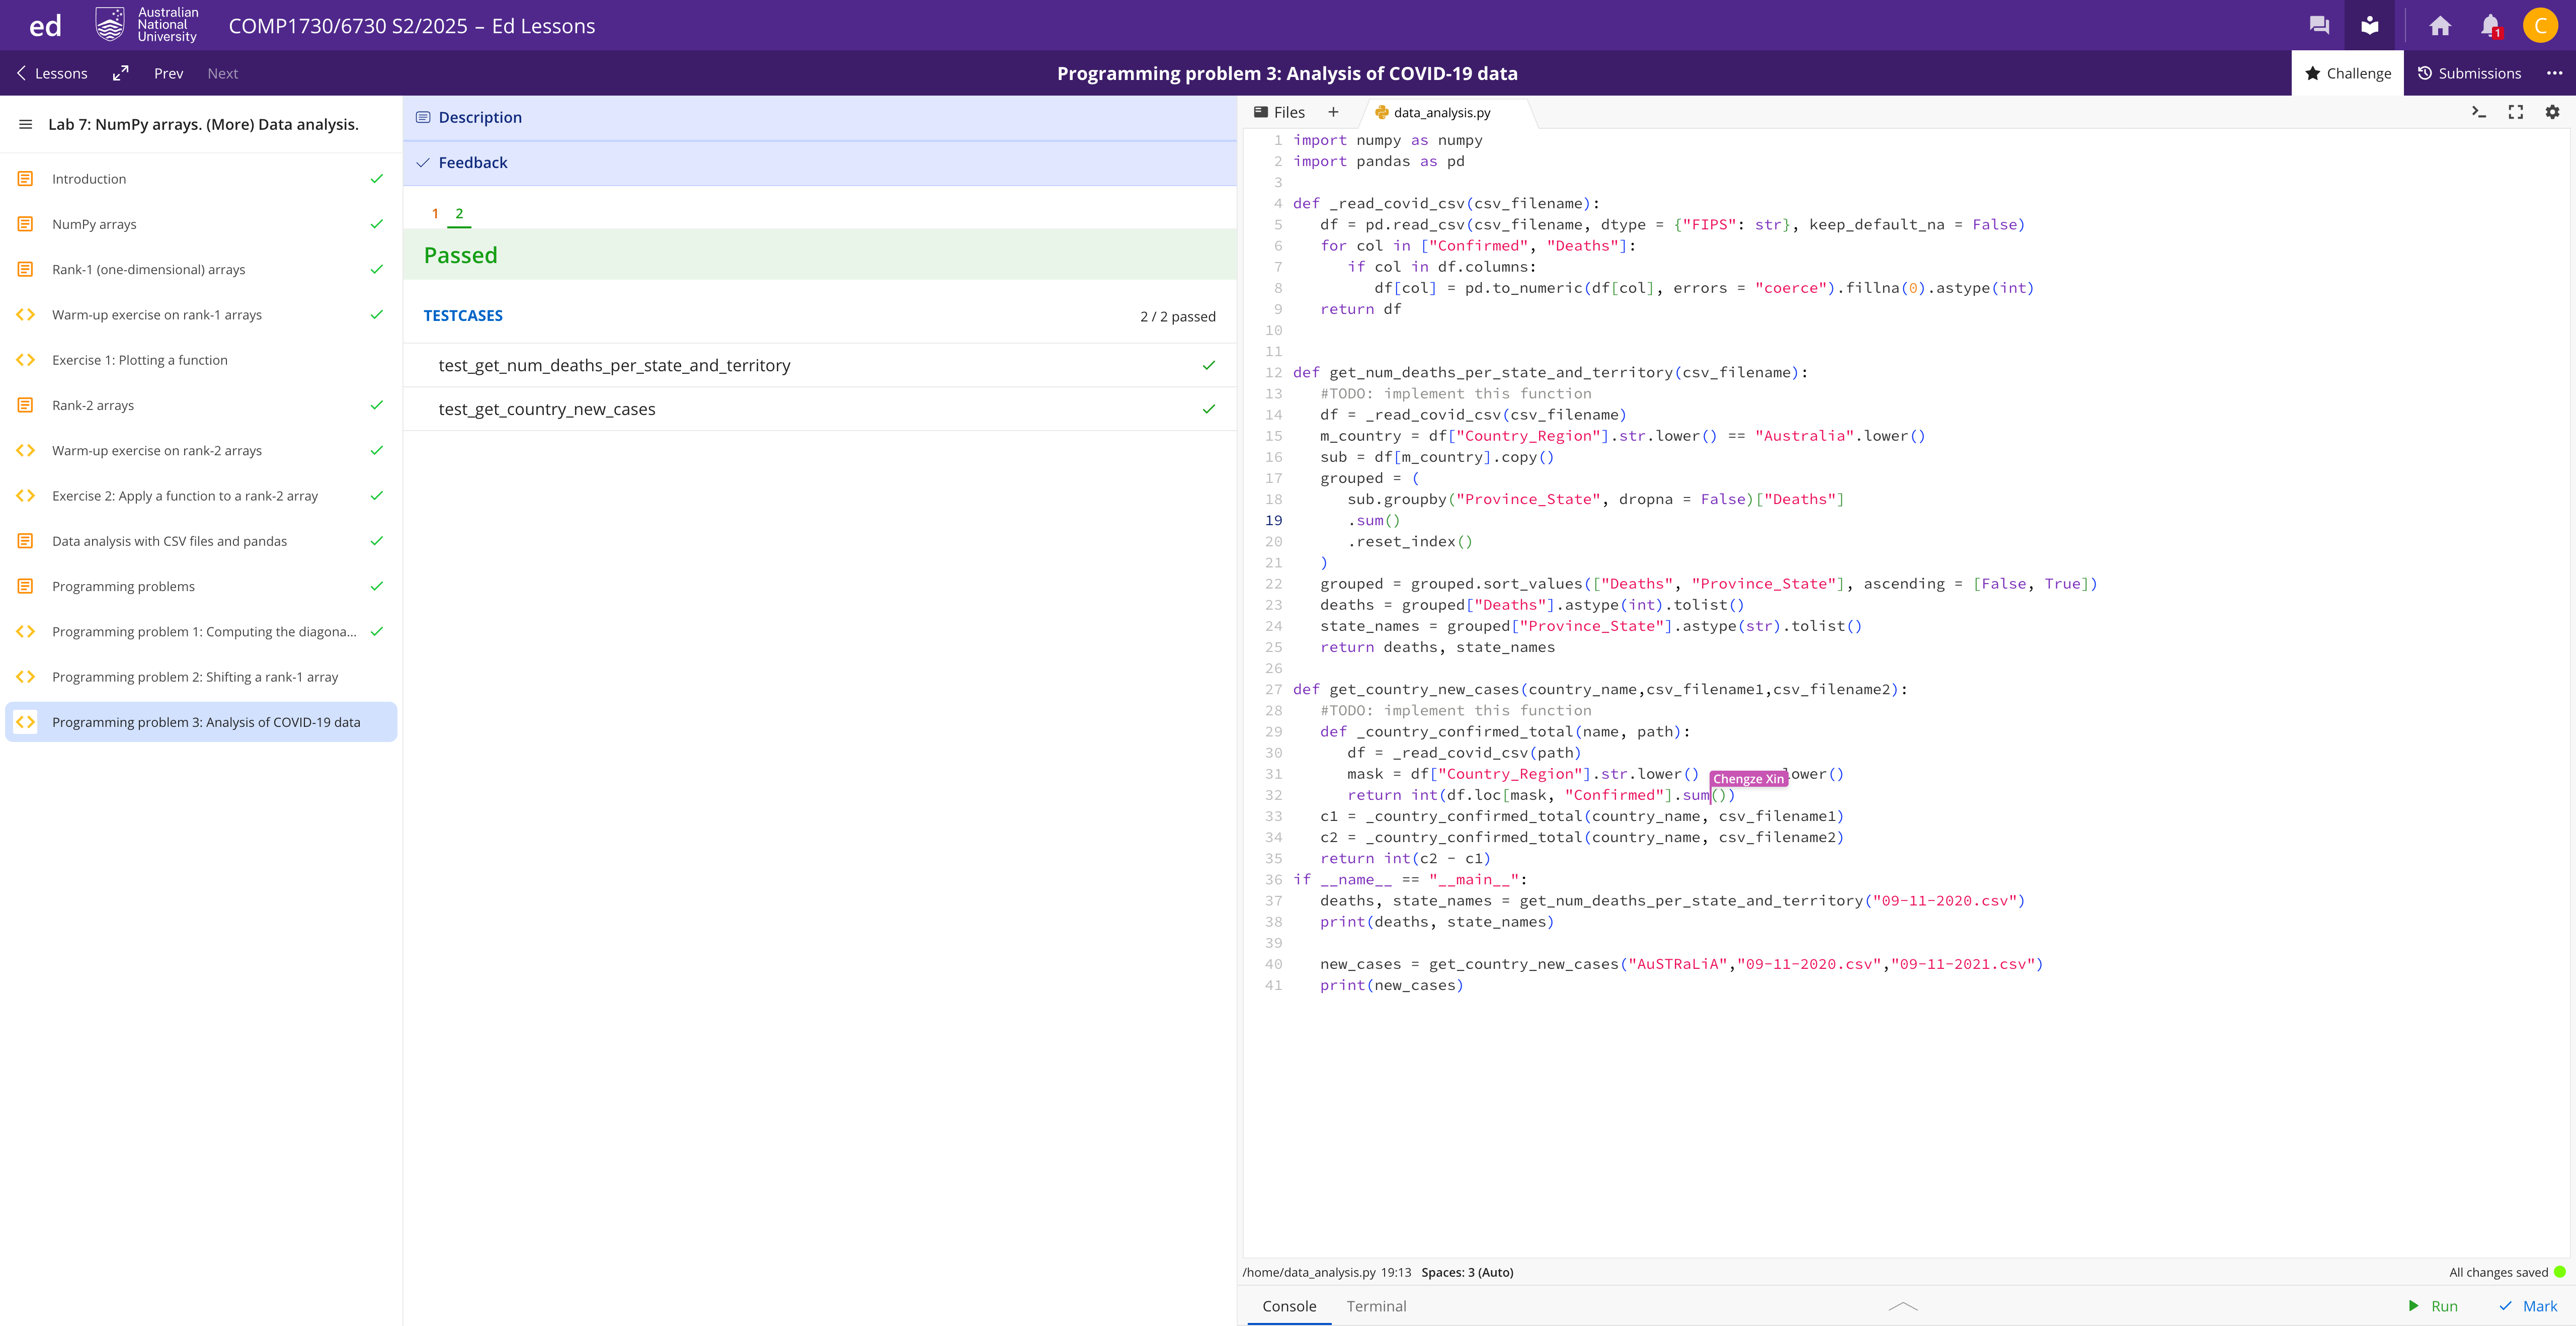
Task: Collapse the Feedback section
Action: coord(820,162)
